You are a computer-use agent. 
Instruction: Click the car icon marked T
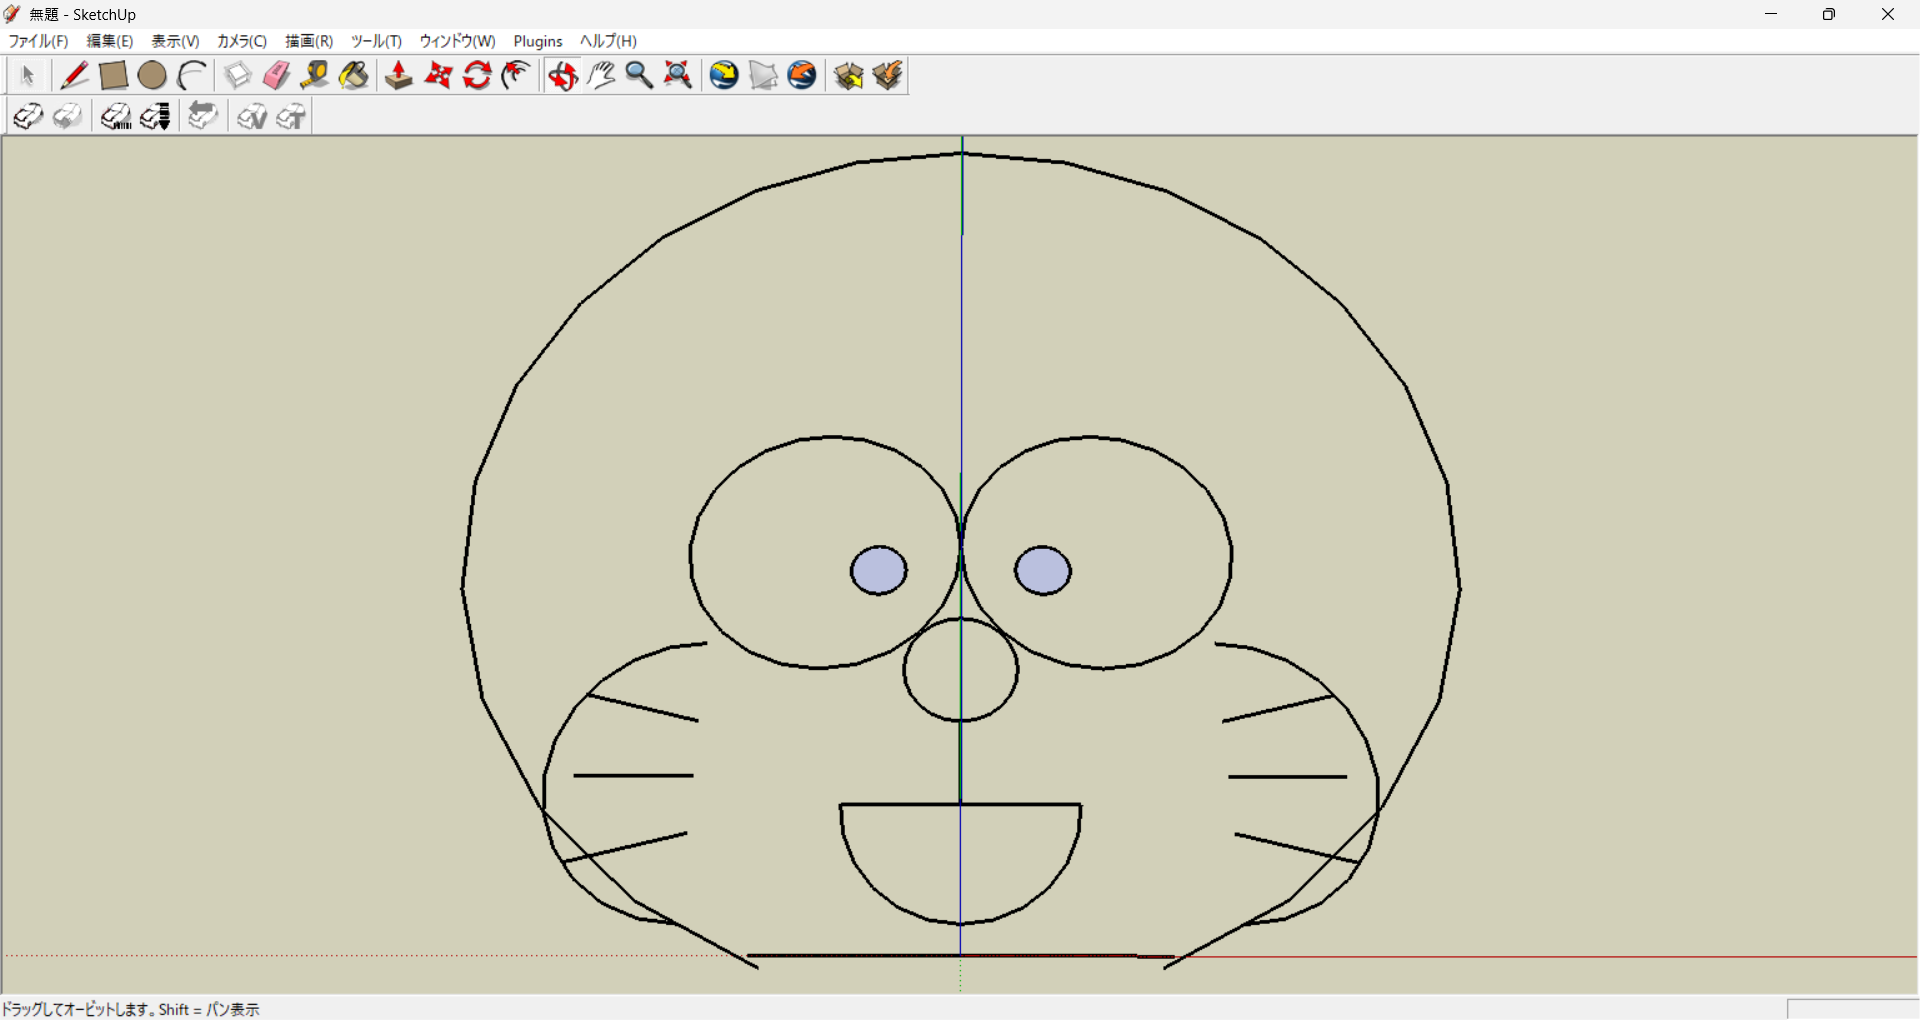point(290,116)
